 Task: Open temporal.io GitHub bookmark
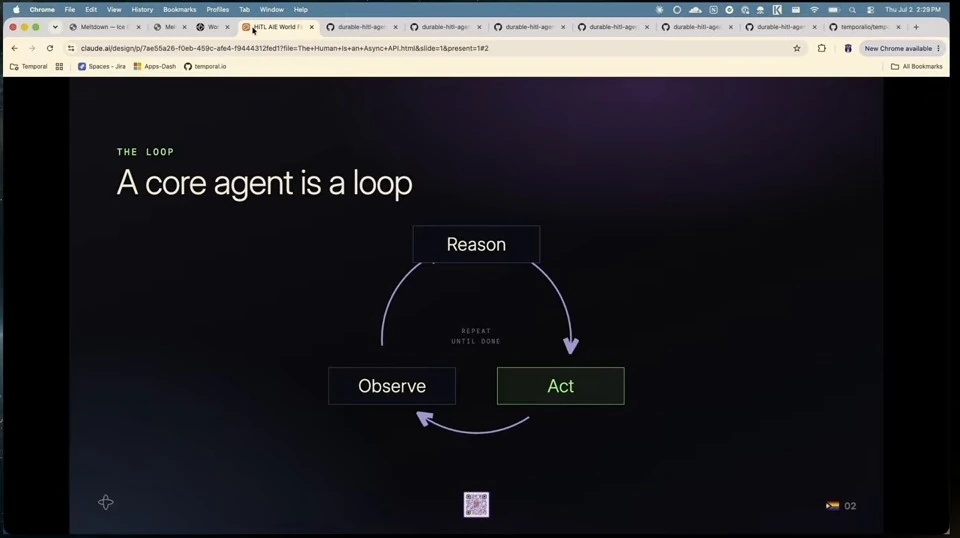205,66
